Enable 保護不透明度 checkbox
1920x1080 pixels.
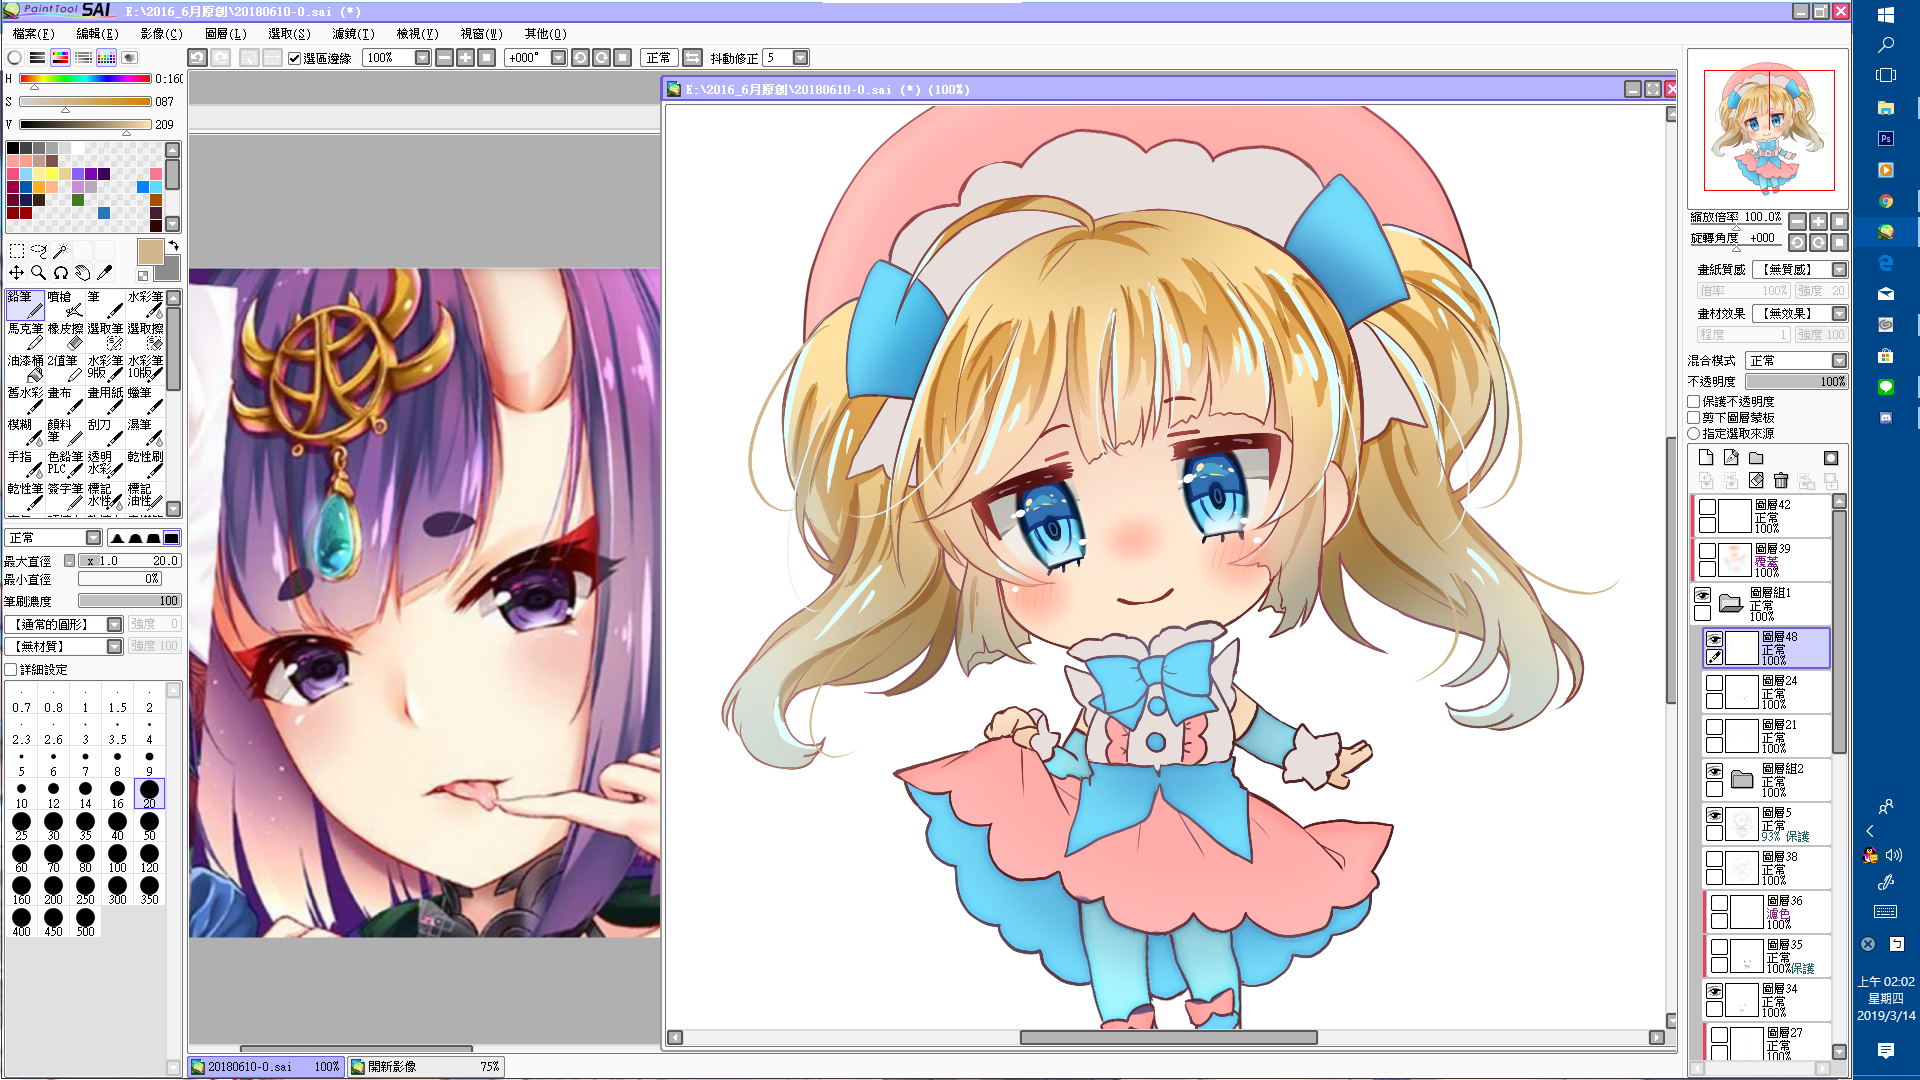click(x=1694, y=402)
